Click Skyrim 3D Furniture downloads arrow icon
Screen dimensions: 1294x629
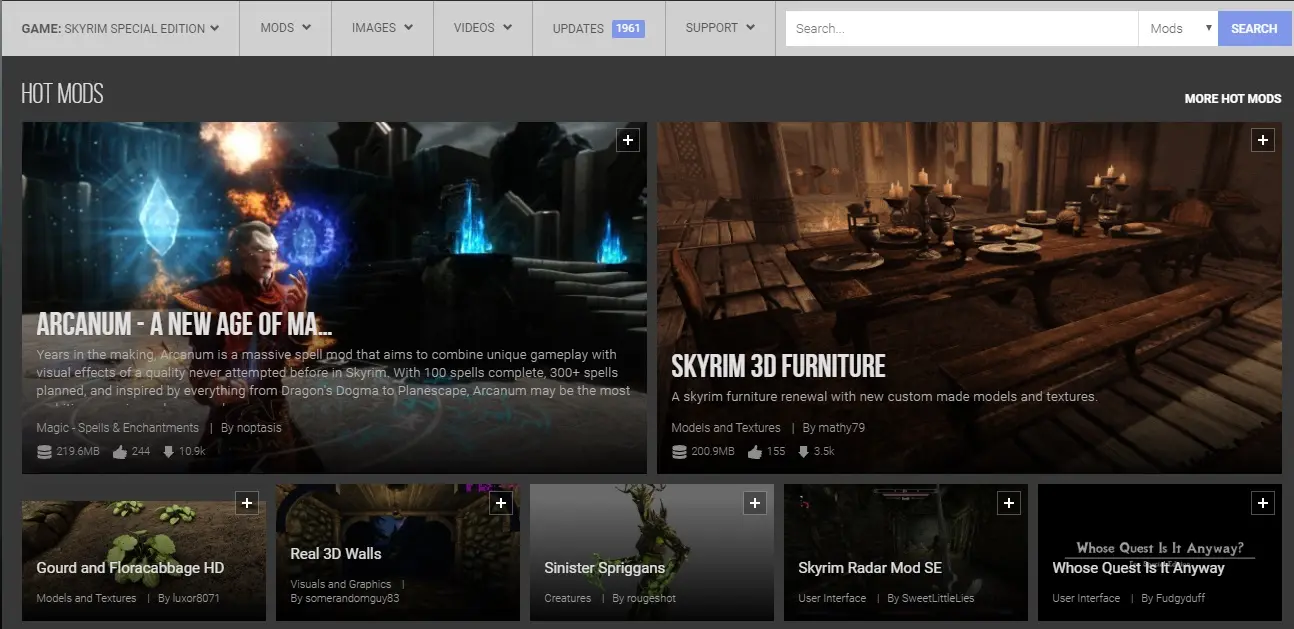pyautogui.click(x=803, y=452)
